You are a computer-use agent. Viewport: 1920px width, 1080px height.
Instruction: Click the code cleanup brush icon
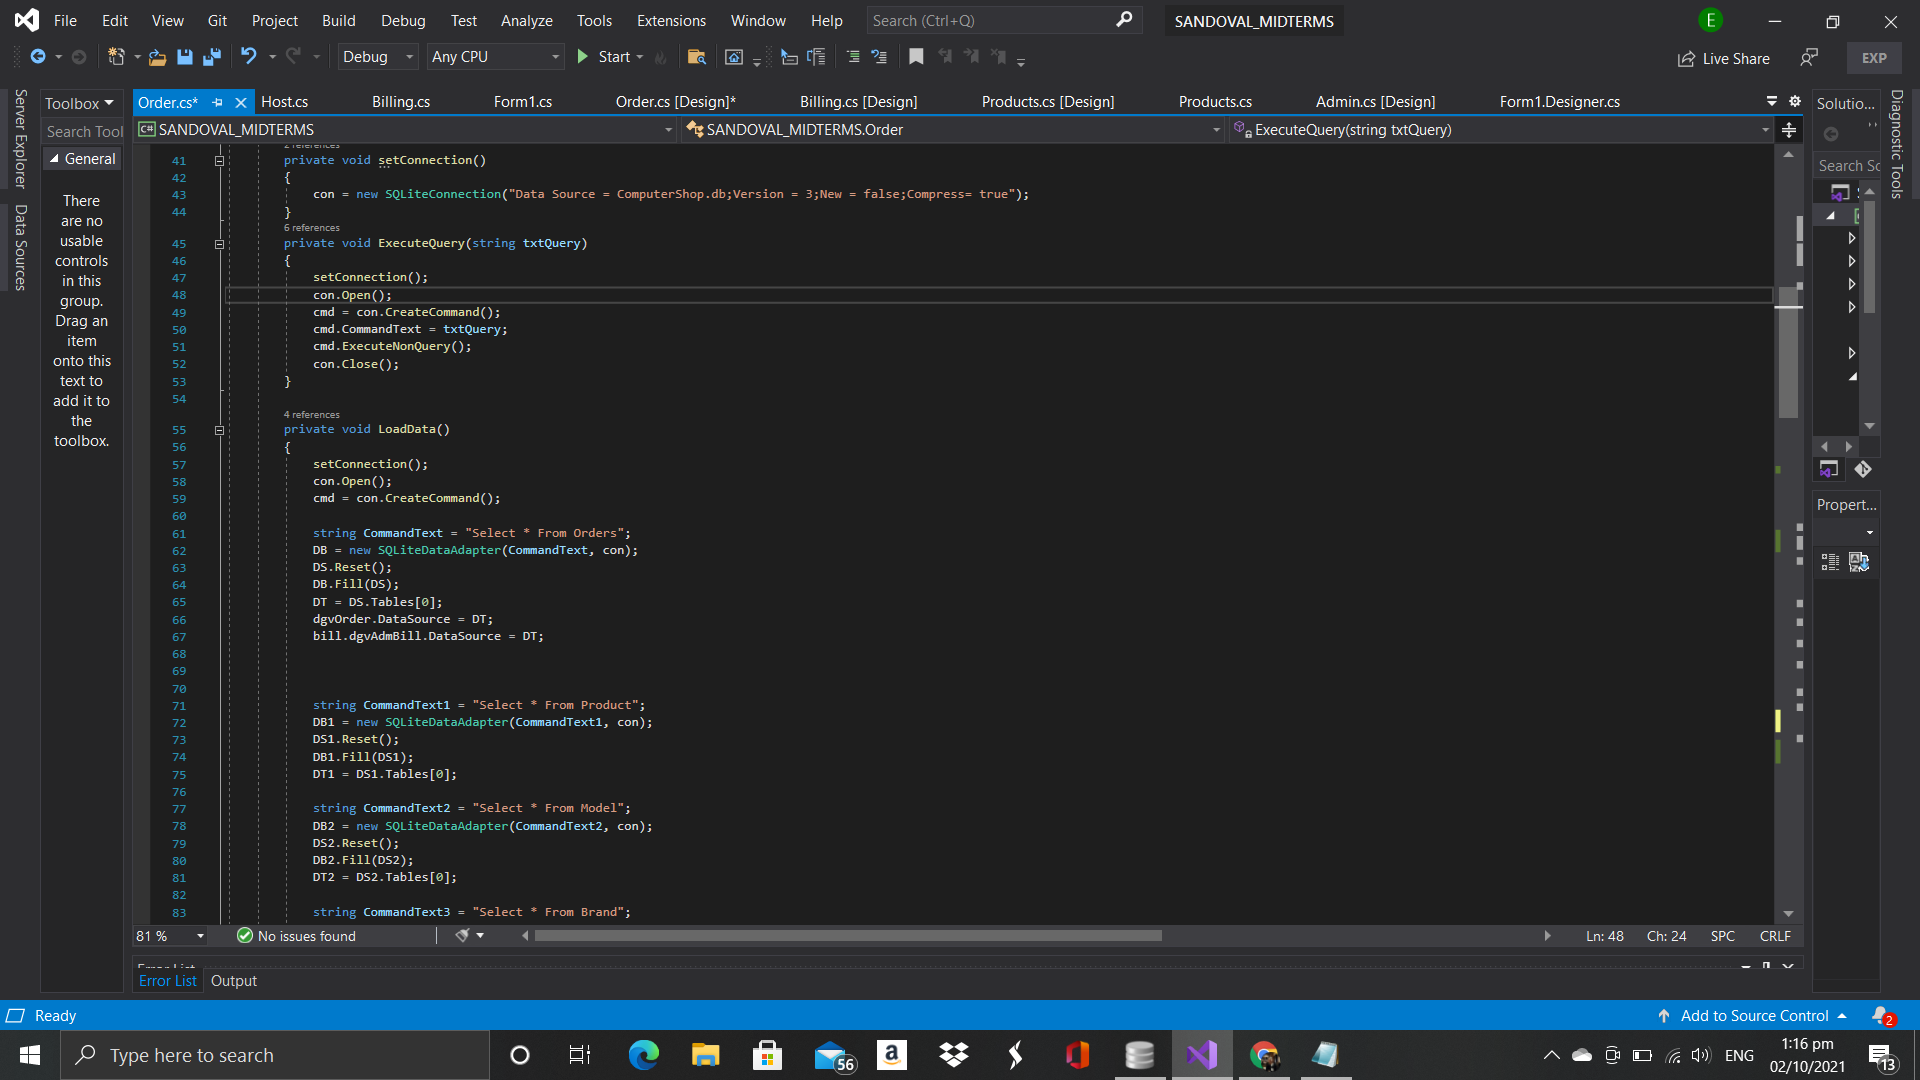point(462,936)
